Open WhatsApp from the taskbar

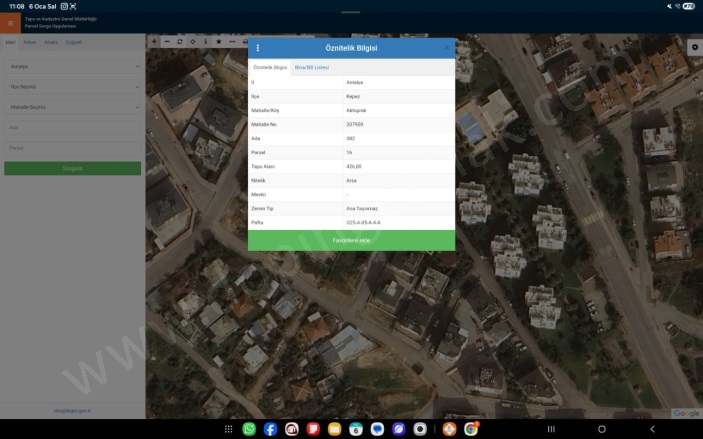(249, 429)
